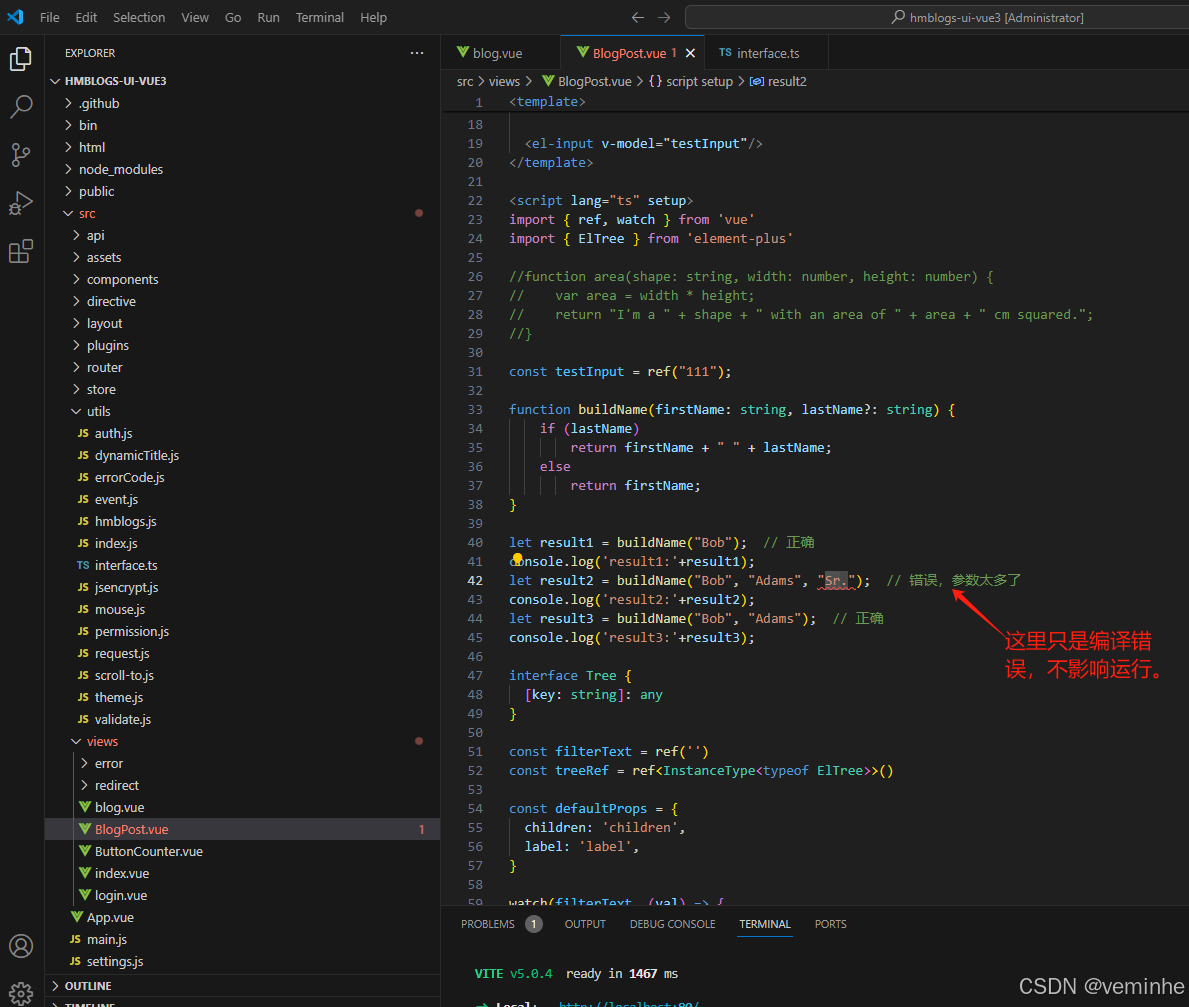Screen dimensions: 1189x1007
Task: Click the lightbulb quick-fix icon on line 41
Action: (517, 560)
